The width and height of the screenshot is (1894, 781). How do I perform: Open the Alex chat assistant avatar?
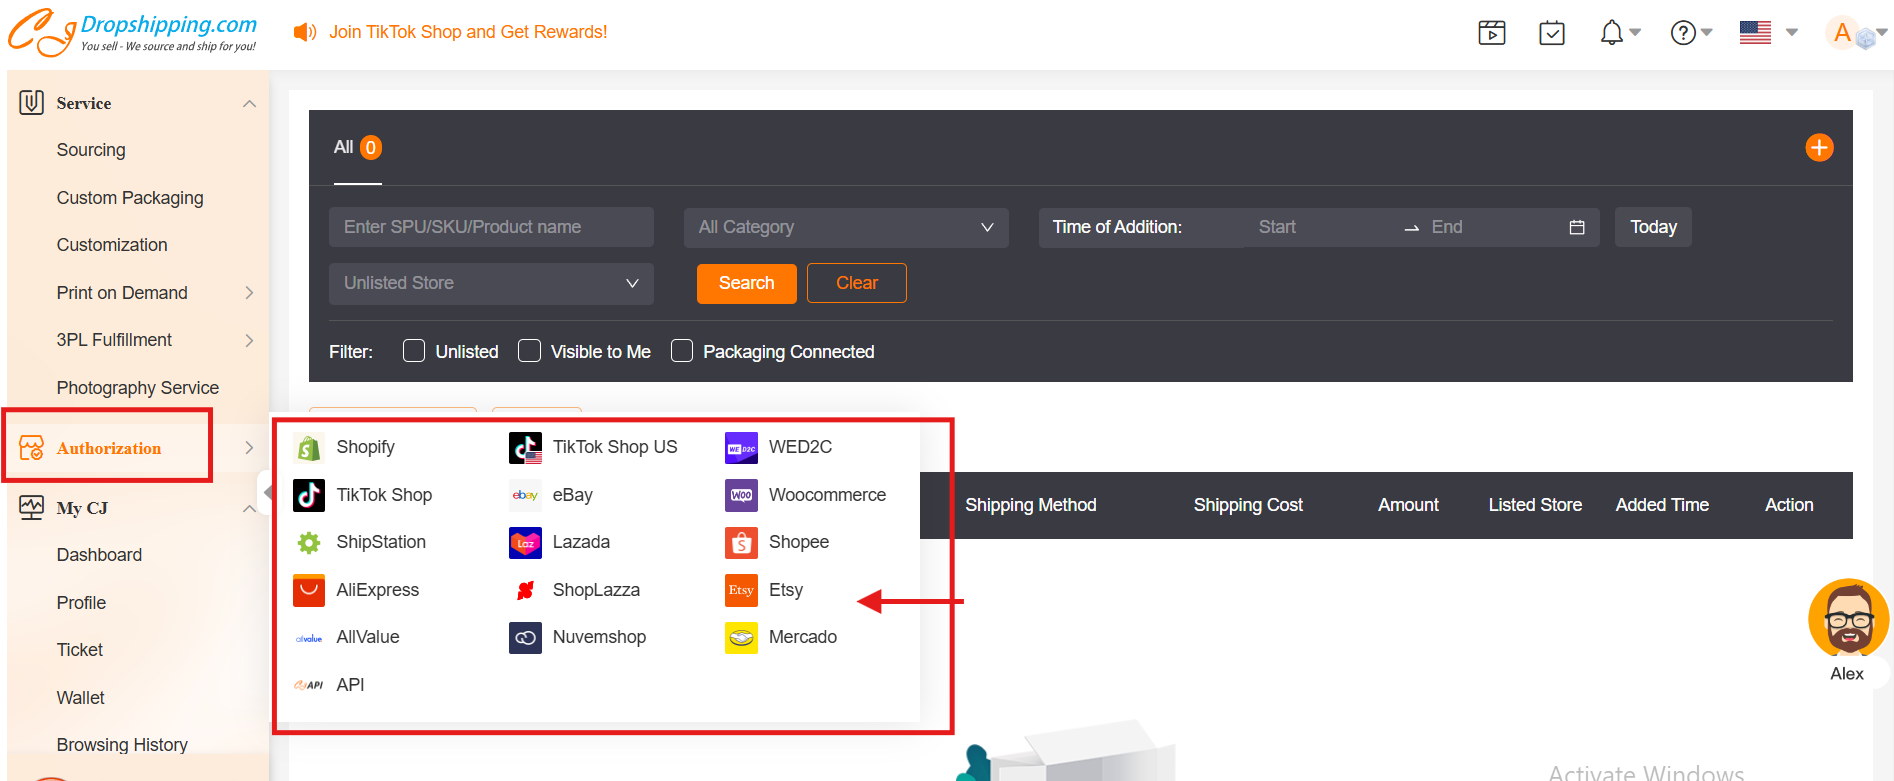point(1848,620)
